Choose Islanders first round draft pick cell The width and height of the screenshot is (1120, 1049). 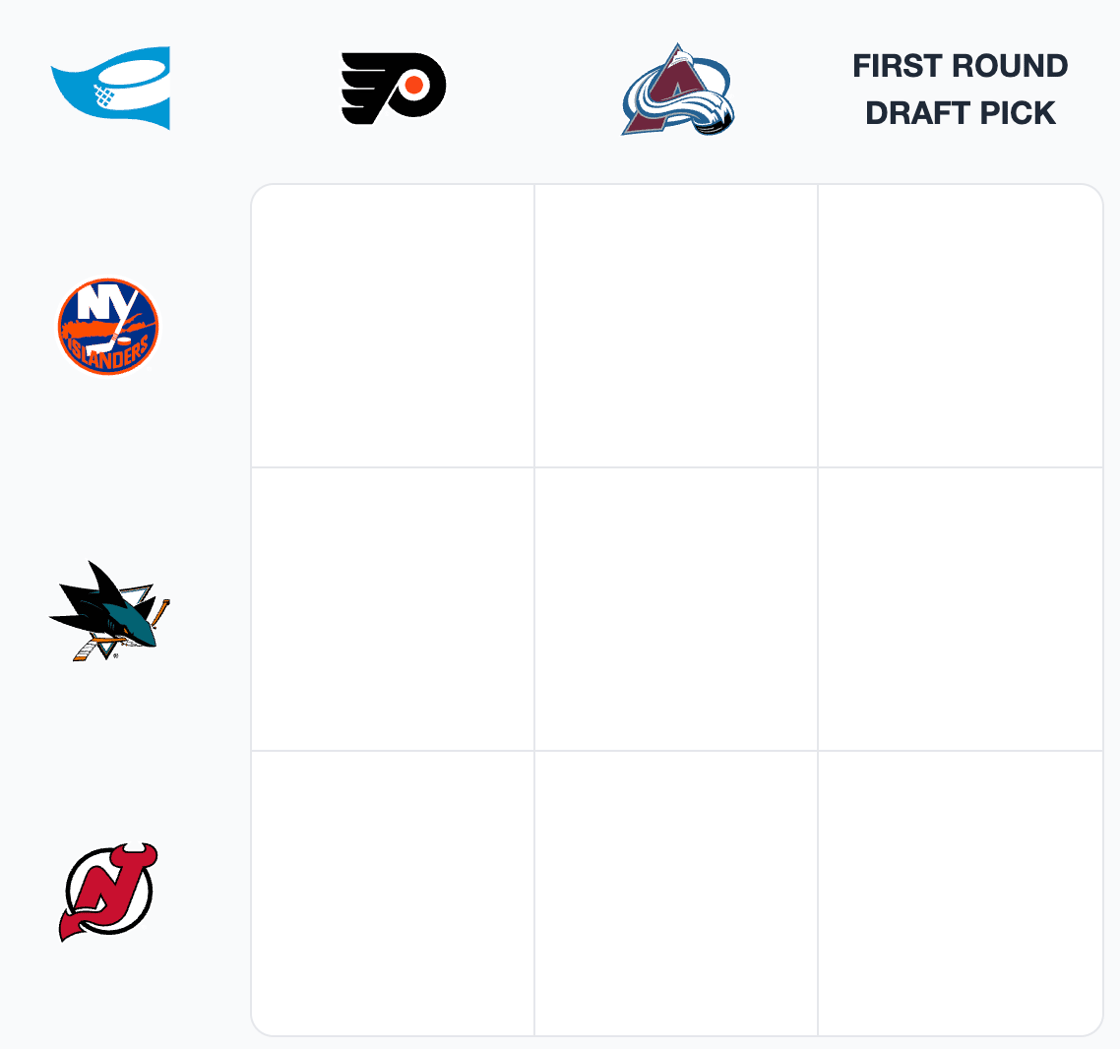pos(960,326)
